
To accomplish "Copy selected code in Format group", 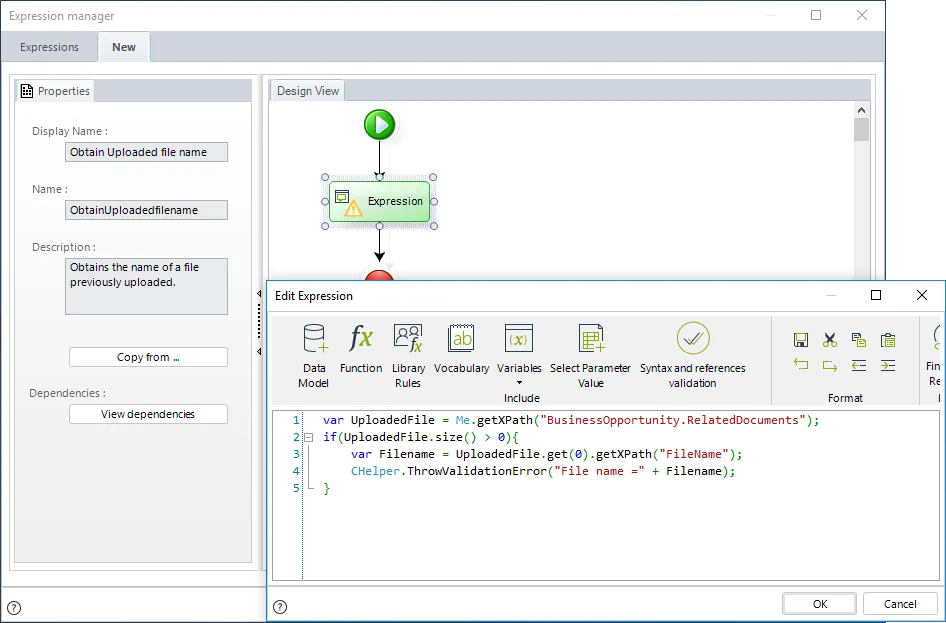I will point(859,340).
